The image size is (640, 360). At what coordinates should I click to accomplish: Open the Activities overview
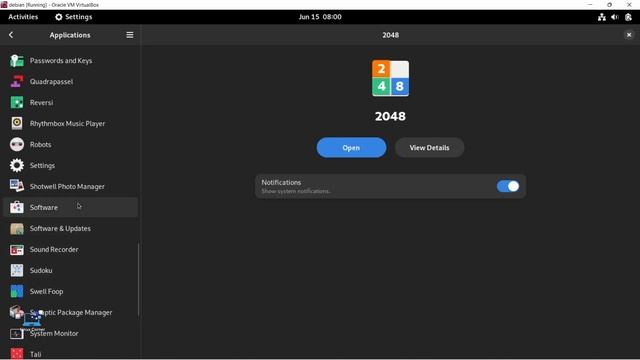coord(23,17)
